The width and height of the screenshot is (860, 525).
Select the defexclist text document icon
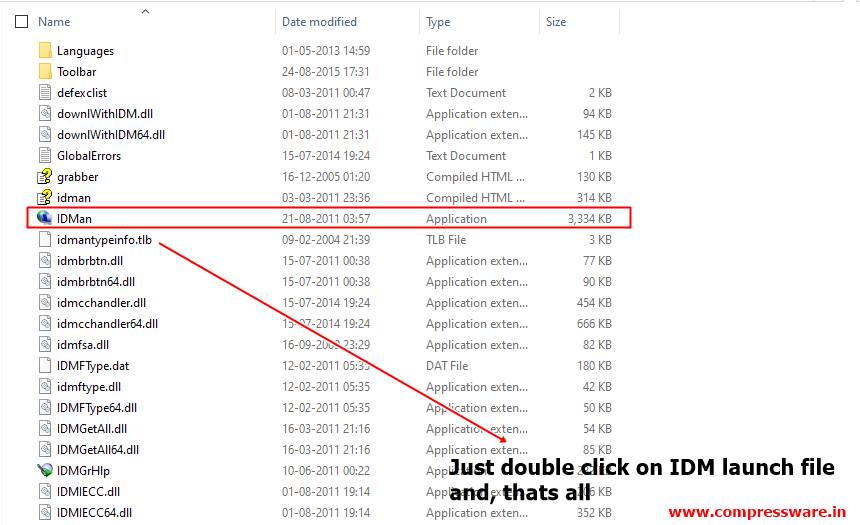pyautogui.click(x=45, y=93)
